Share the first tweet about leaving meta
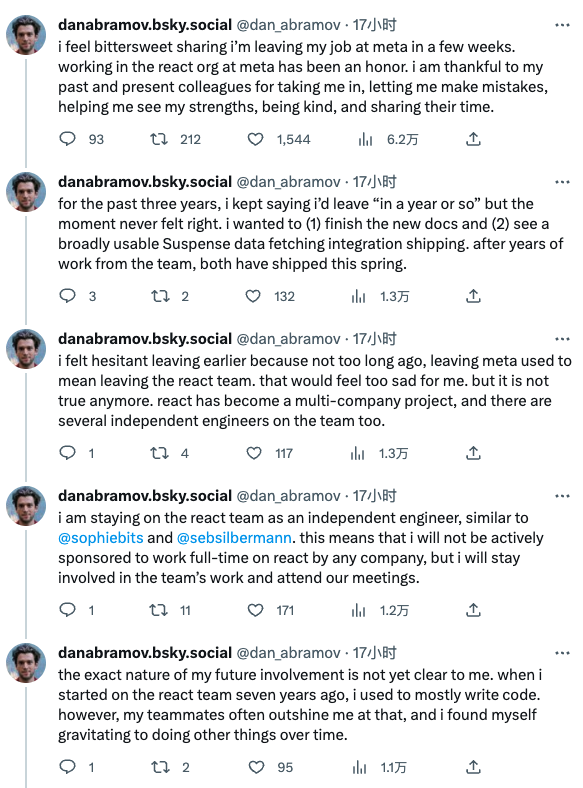This screenshot has height=788, width=583. click(x=473, y=139)
